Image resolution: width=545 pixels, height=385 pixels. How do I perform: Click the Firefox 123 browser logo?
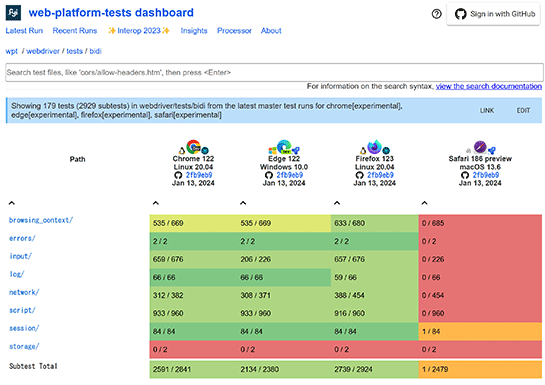tap(375, 147)
